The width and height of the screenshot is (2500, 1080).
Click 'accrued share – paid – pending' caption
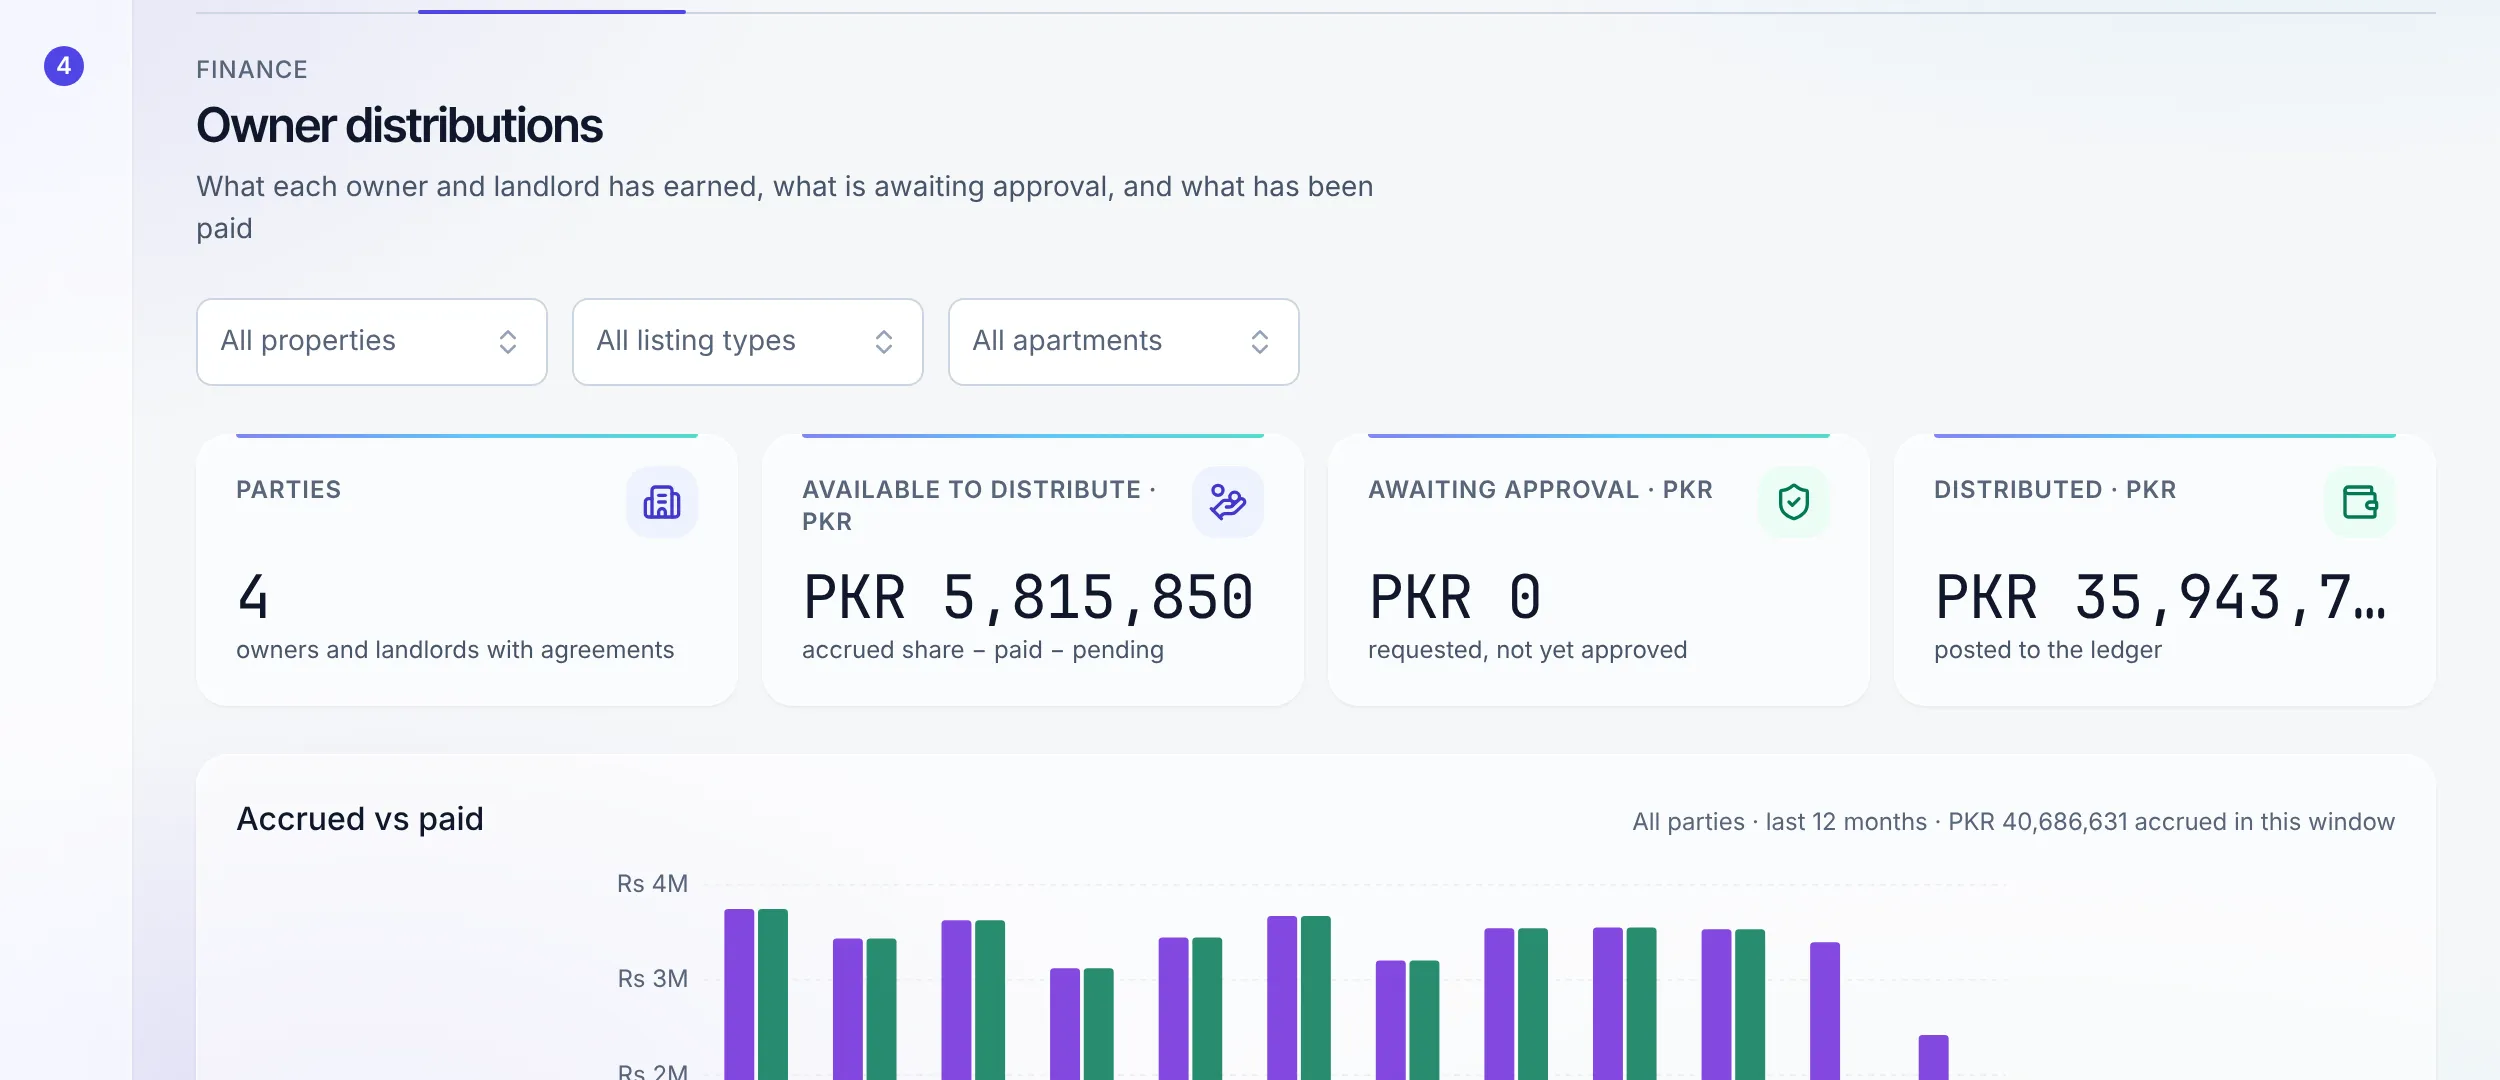pyautogui.click(x=983, y=650)
